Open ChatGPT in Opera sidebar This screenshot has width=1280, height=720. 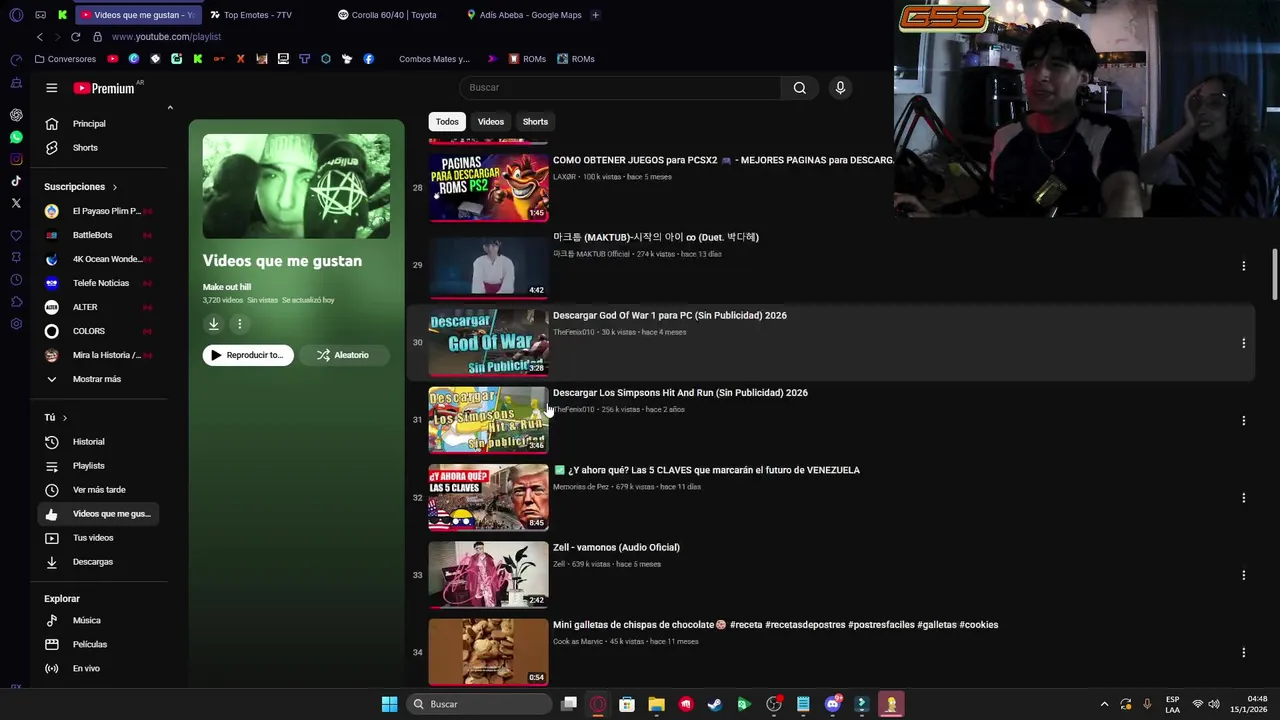16,115
